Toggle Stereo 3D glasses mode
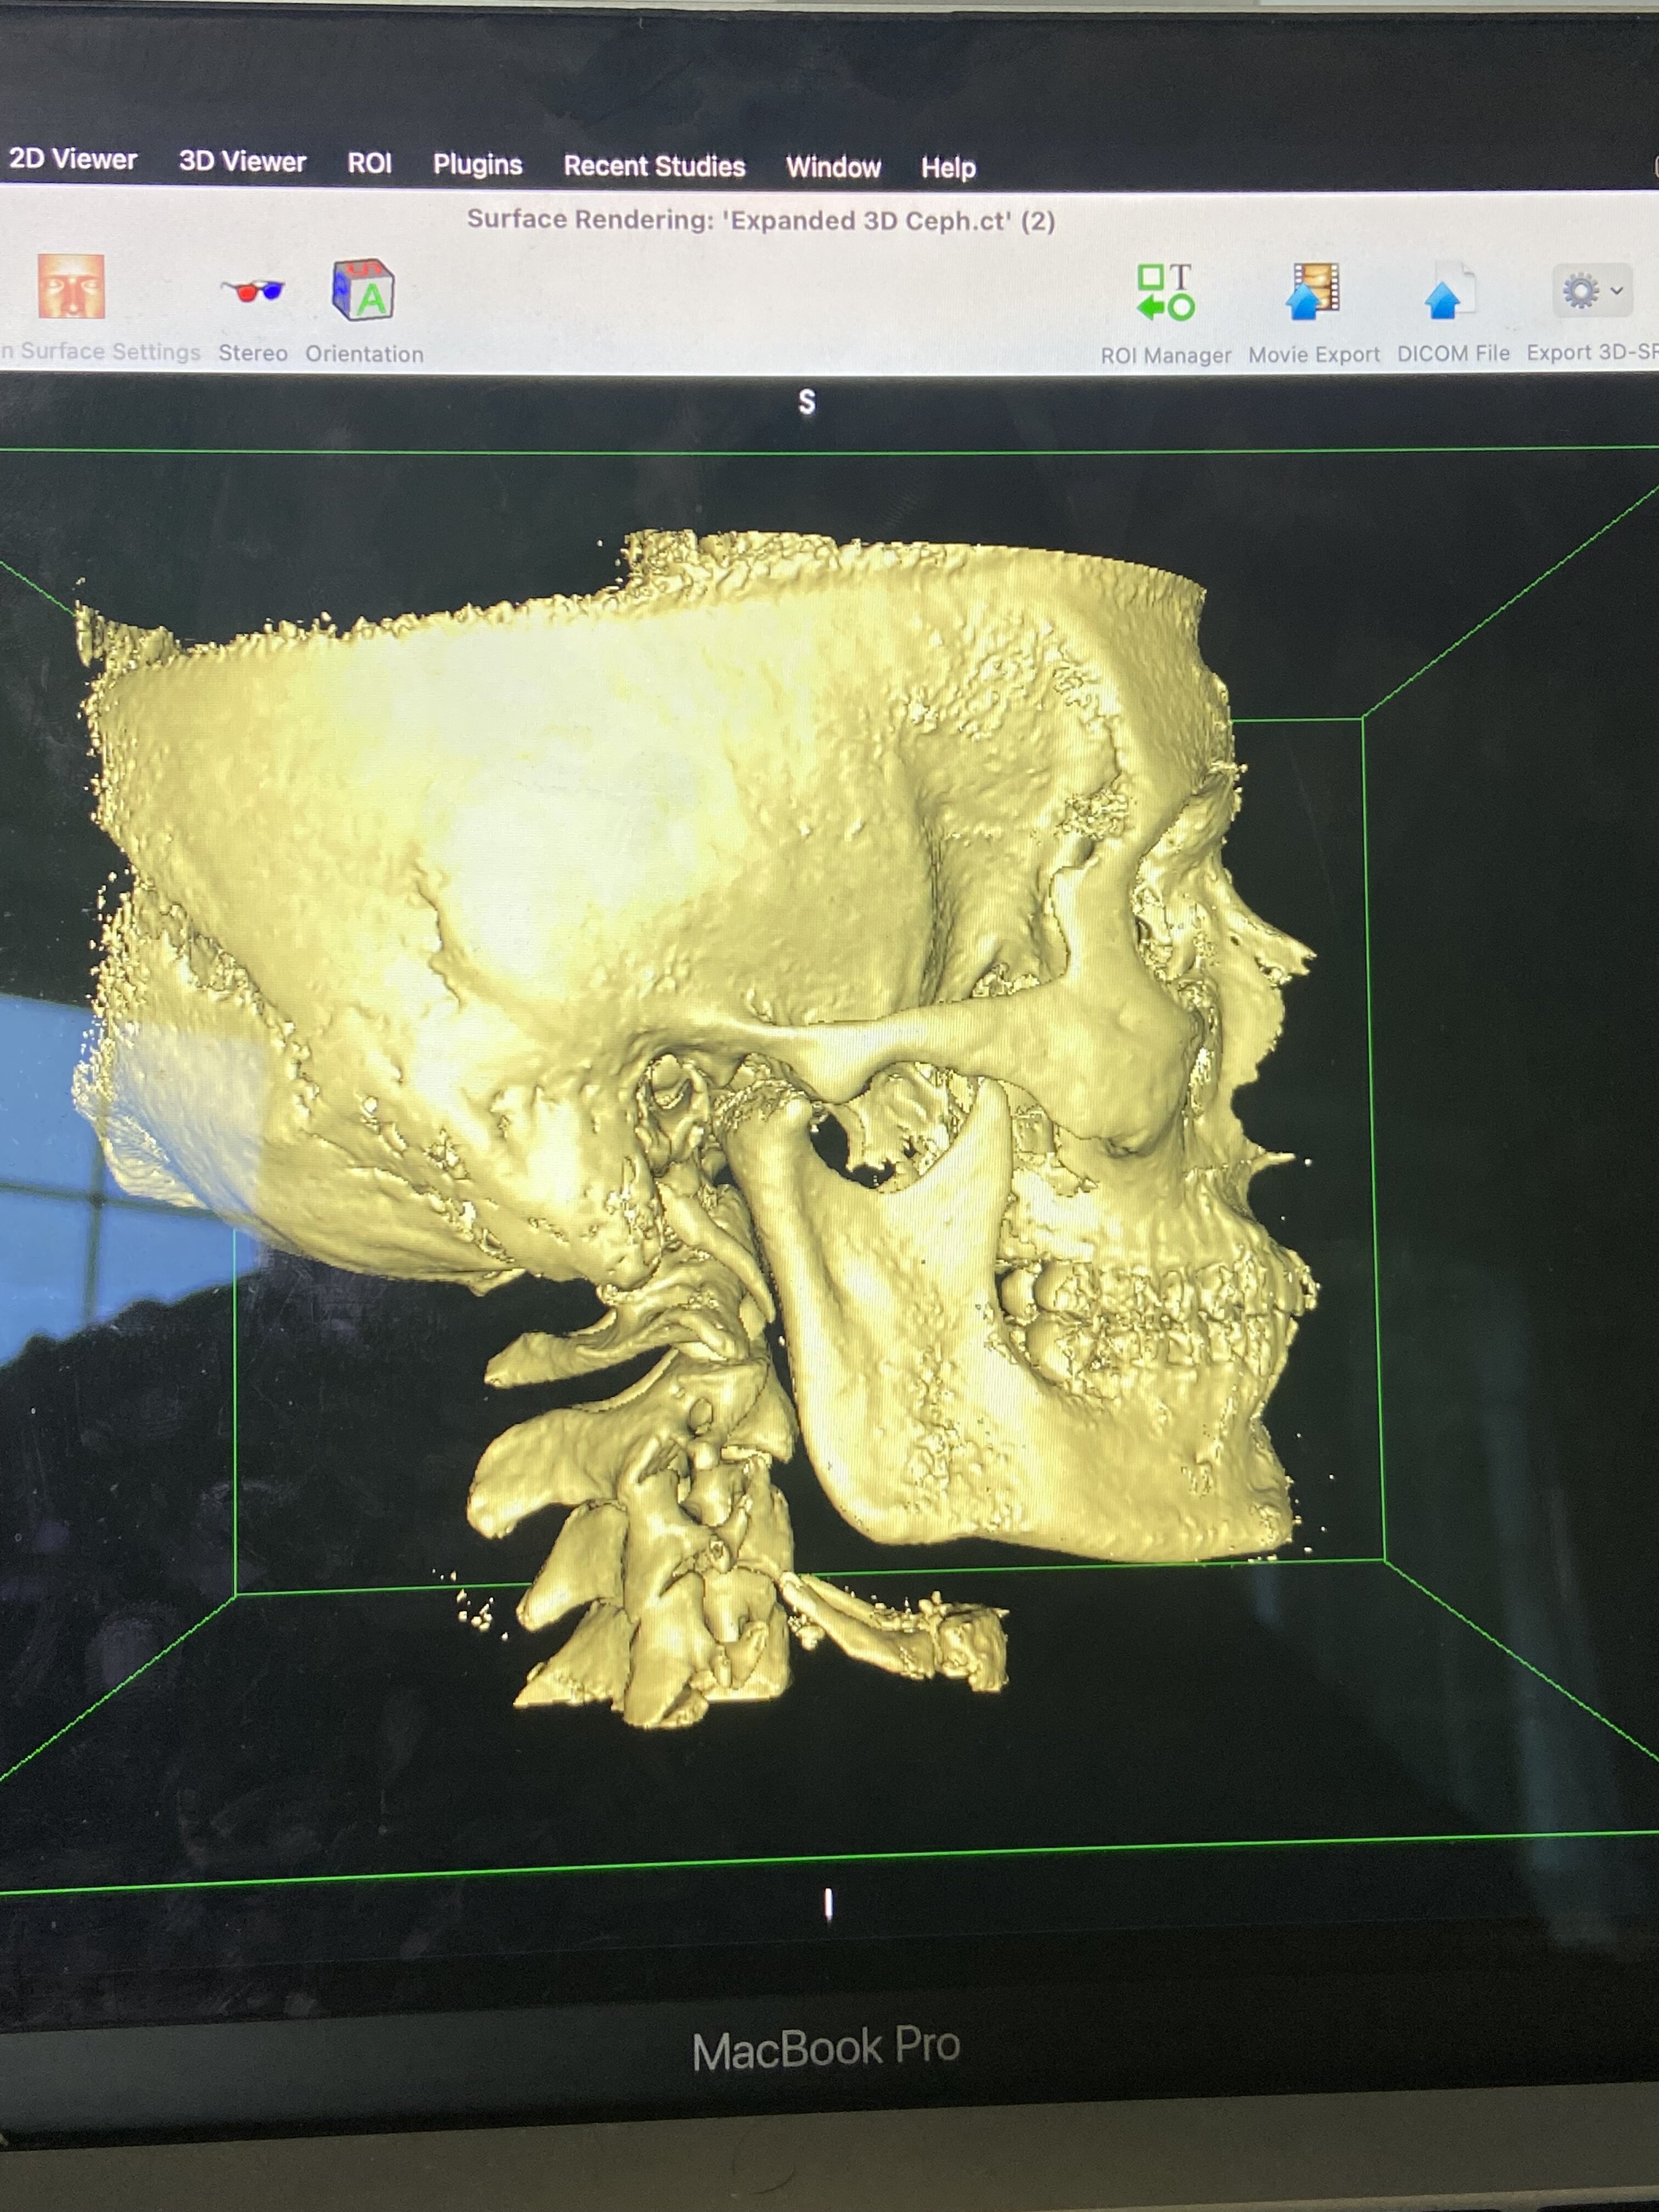Viewport: 1659px width, 2212px height. 252,291
